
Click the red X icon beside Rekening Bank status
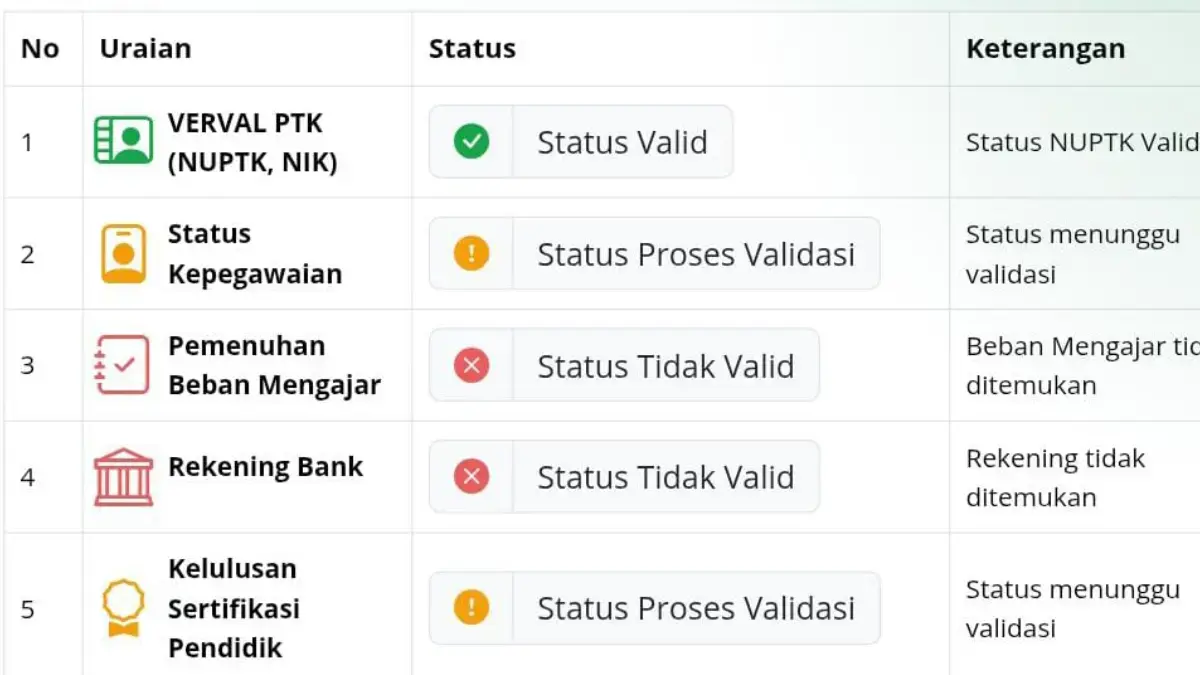coord(470,477)
